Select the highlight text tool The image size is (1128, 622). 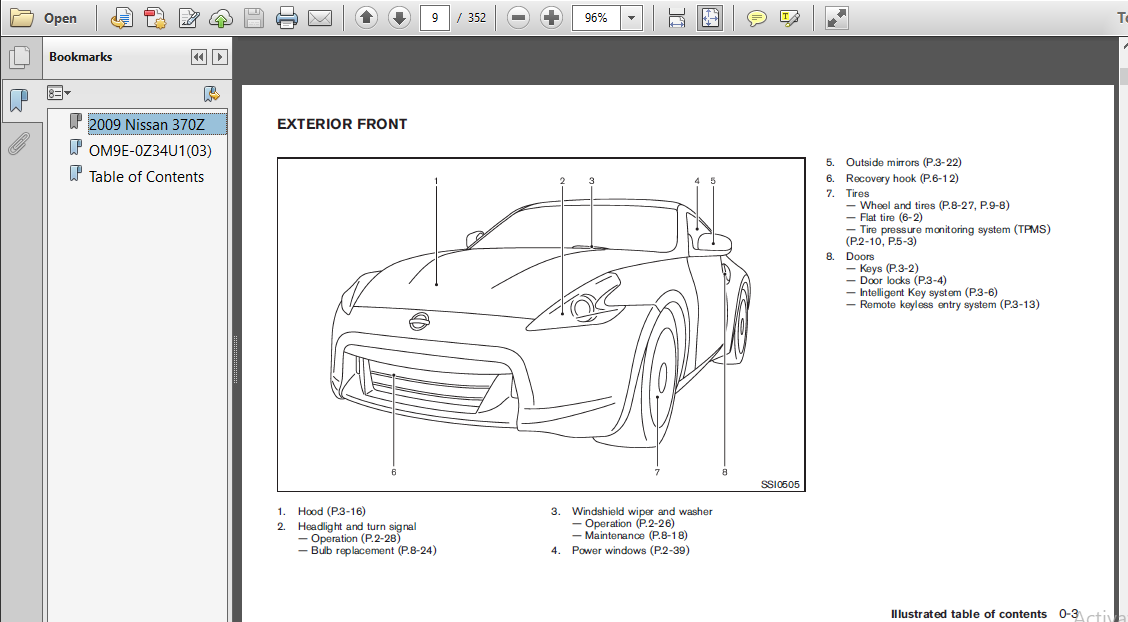coord(789,18)
